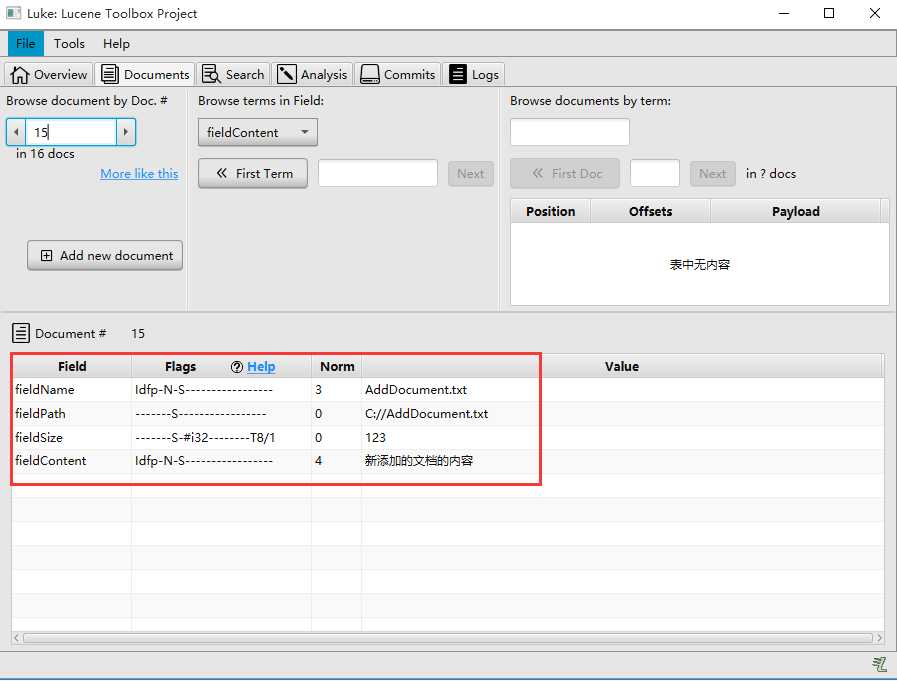Click the term text field beside First Term
The image size is (897, 681).
pos(378,173)
